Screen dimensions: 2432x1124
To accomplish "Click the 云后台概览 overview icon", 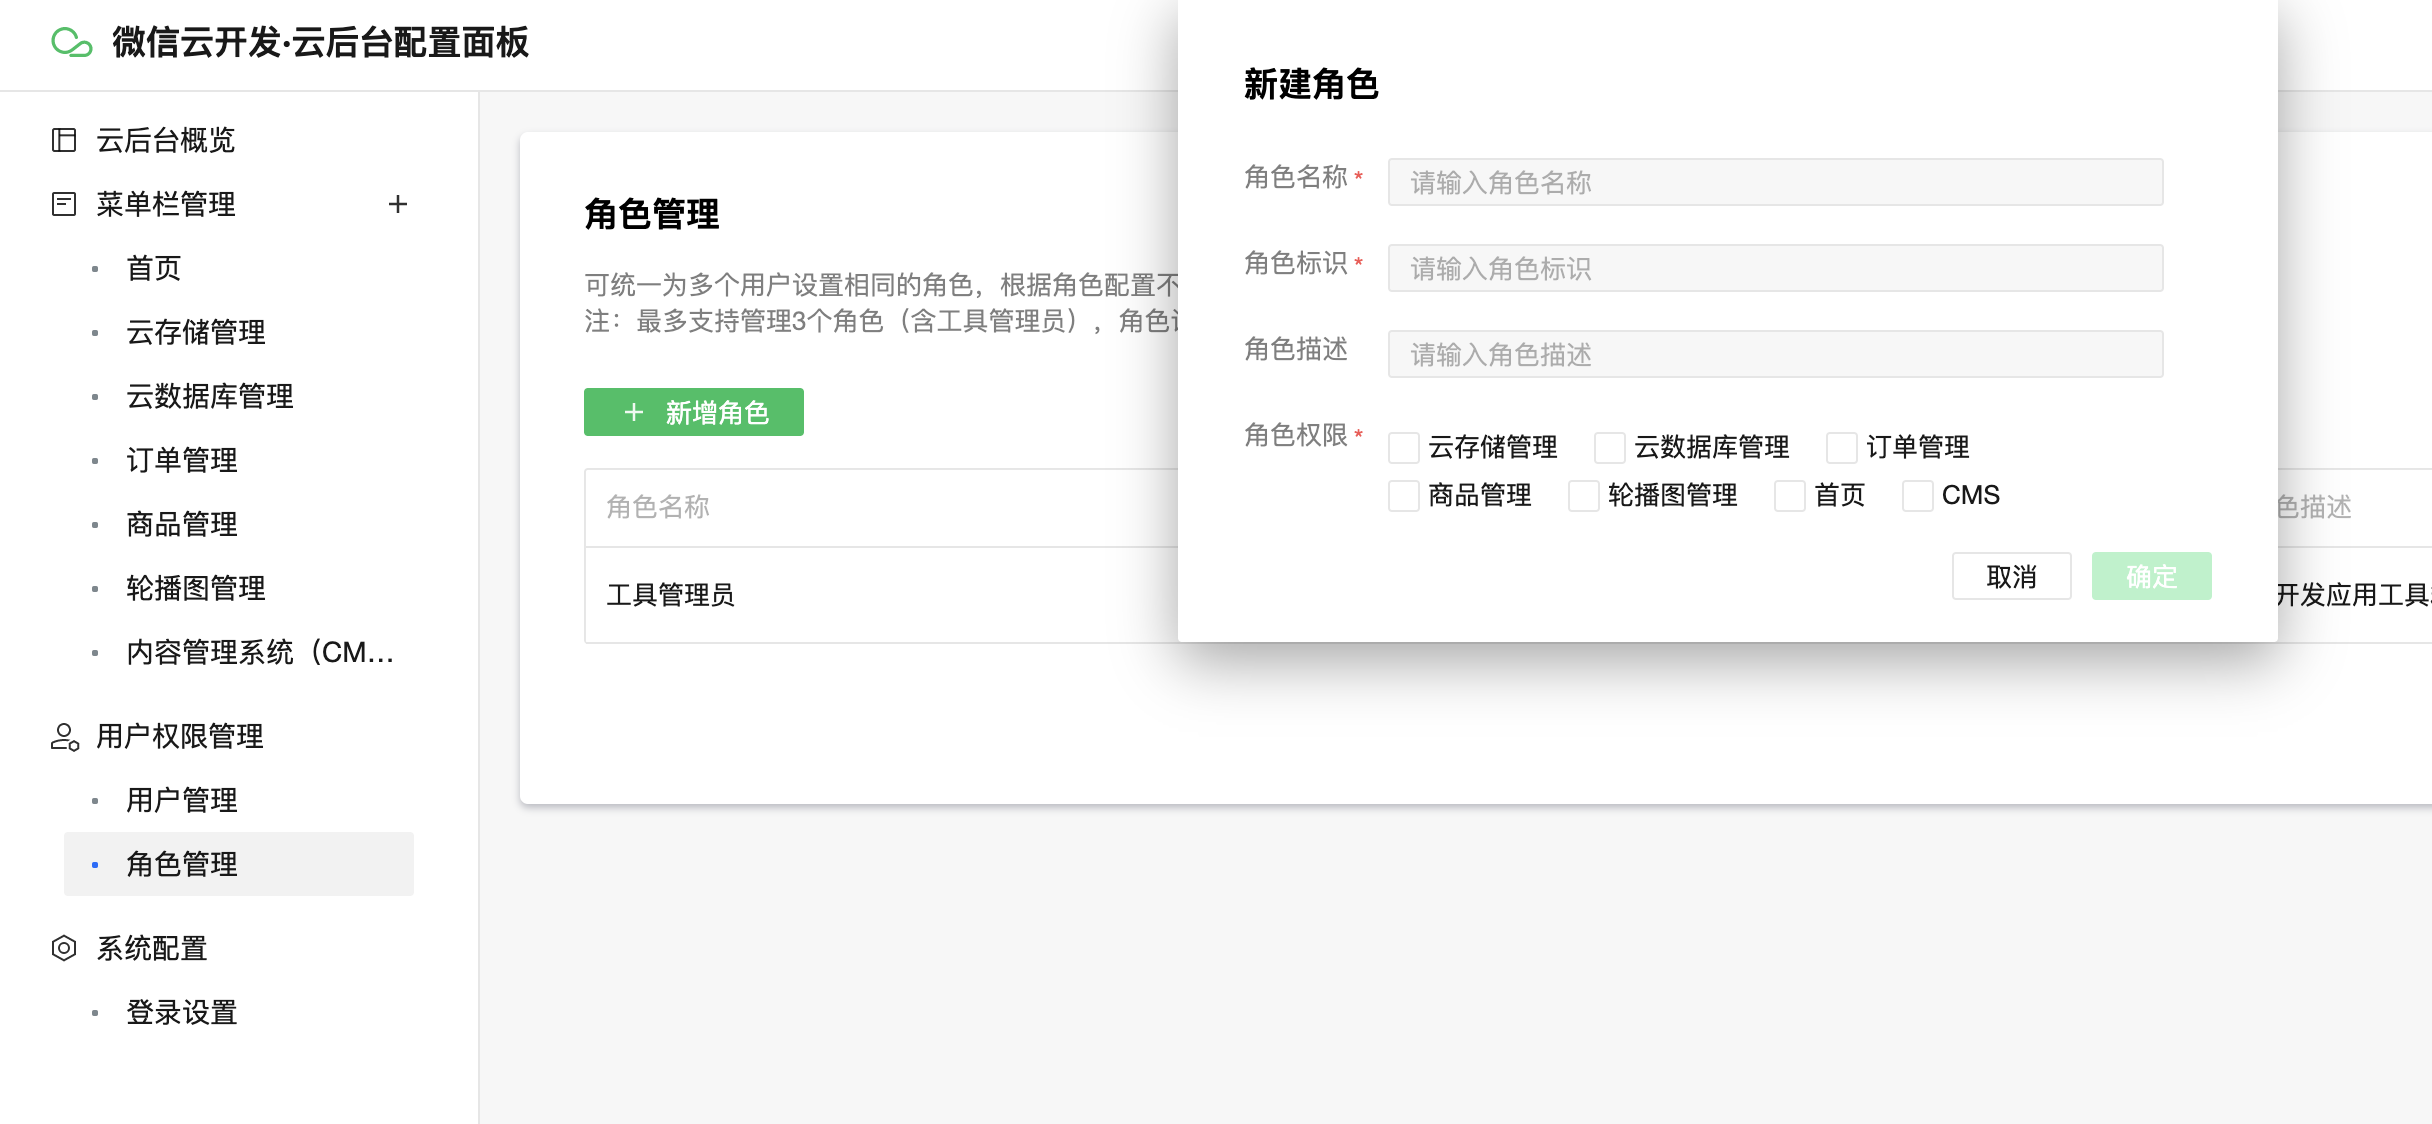I will click(64, 140).
